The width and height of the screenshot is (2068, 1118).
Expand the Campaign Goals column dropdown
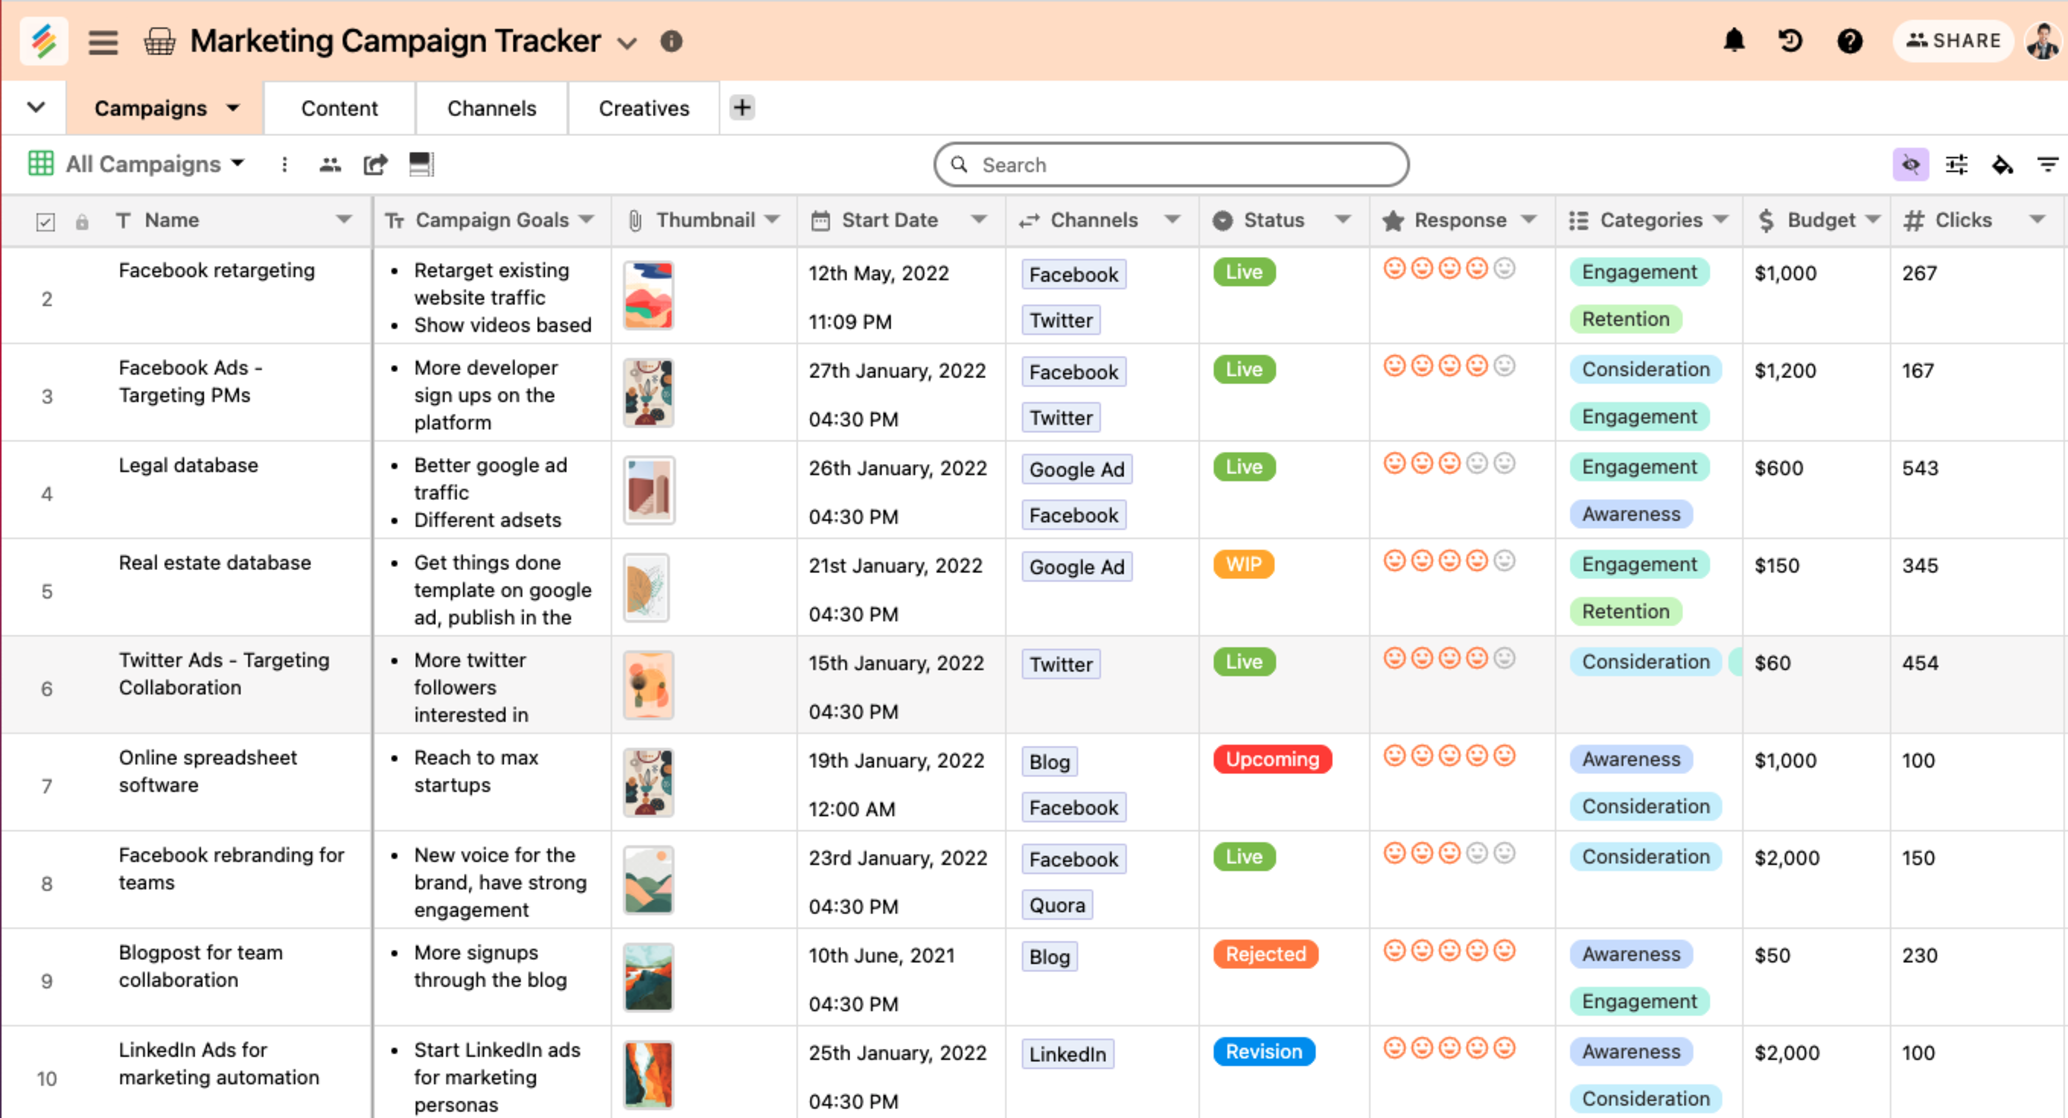point(584,219)
